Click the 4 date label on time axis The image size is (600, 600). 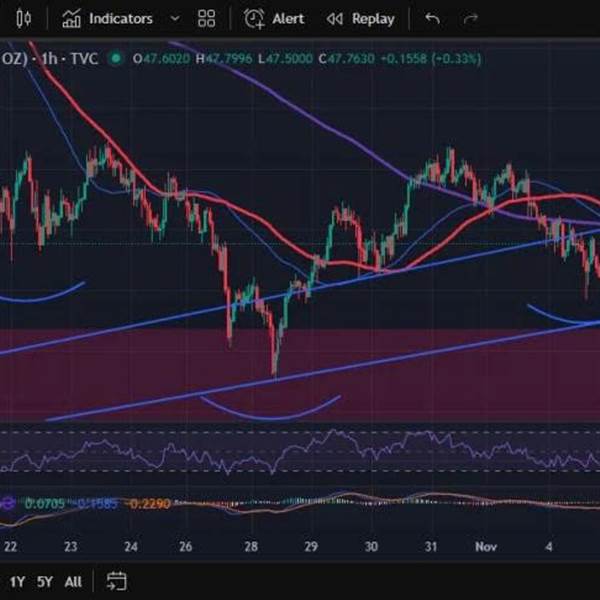click(549, 546)
